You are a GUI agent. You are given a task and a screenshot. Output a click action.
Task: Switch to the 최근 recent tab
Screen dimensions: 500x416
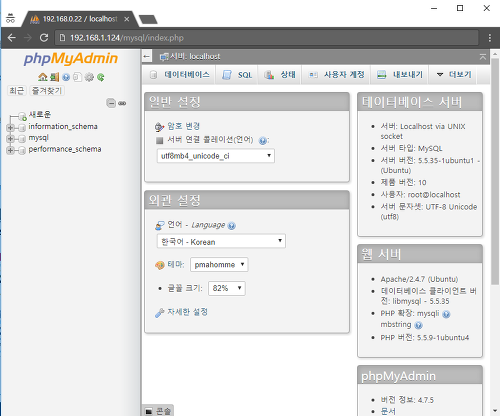tap(17, 91)
